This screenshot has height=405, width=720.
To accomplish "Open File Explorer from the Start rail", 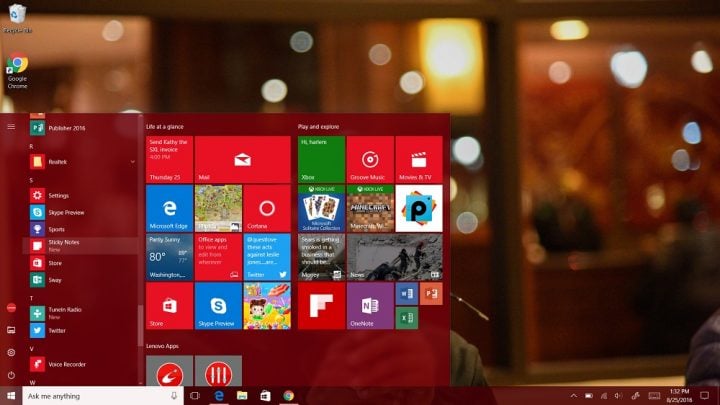I will (11, 330).
